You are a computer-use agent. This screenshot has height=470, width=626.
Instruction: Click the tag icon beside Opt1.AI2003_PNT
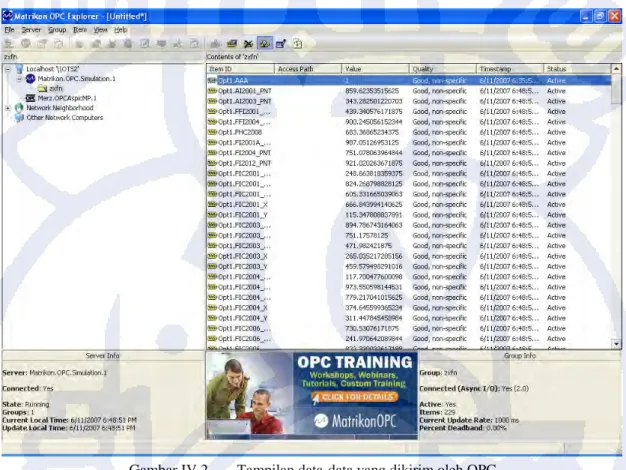212,101
